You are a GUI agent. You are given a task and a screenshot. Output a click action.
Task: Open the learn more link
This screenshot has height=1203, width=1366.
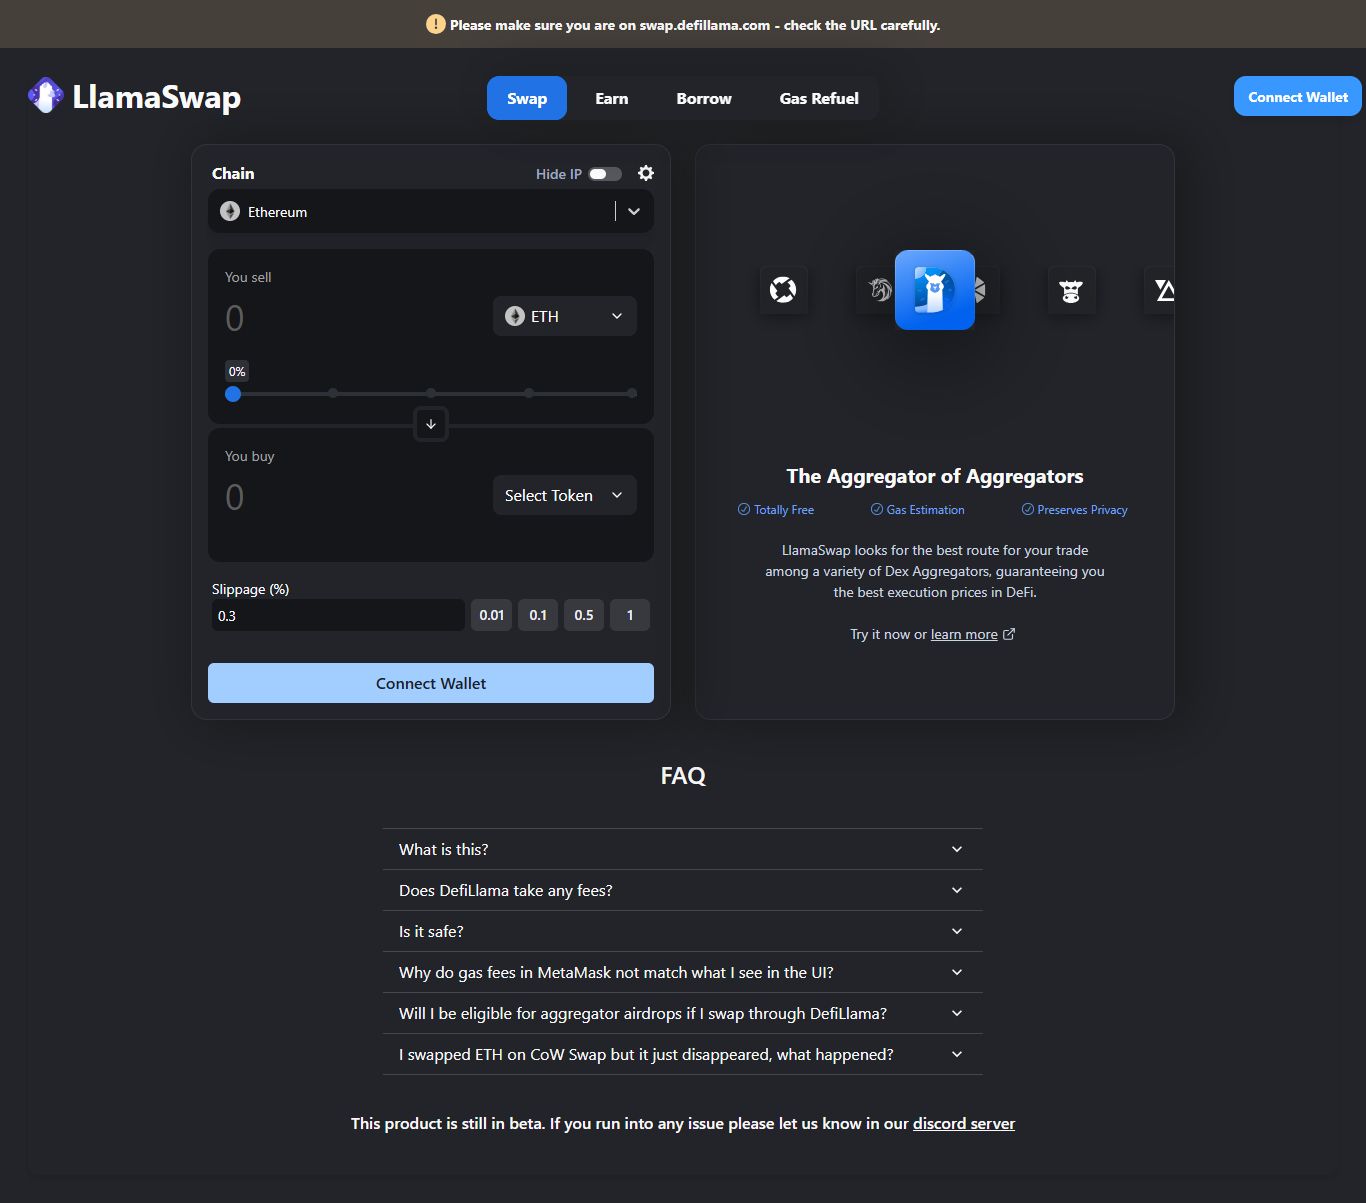pos(964,634)
